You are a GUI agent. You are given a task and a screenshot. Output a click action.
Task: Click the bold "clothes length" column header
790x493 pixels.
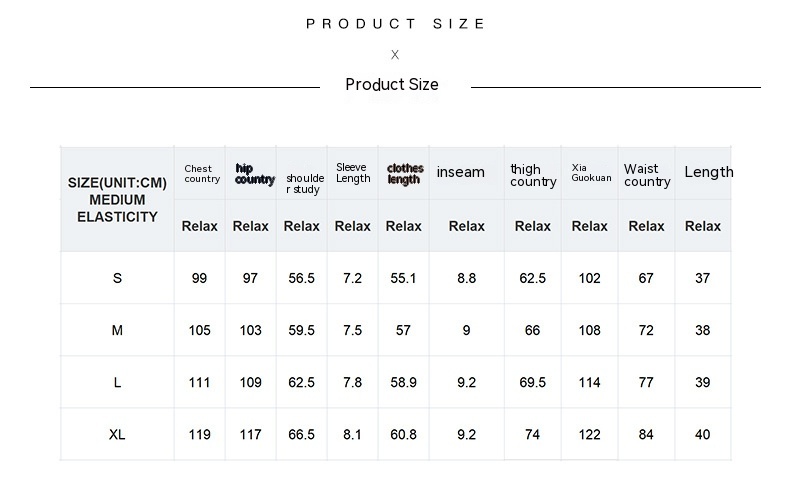404,174
